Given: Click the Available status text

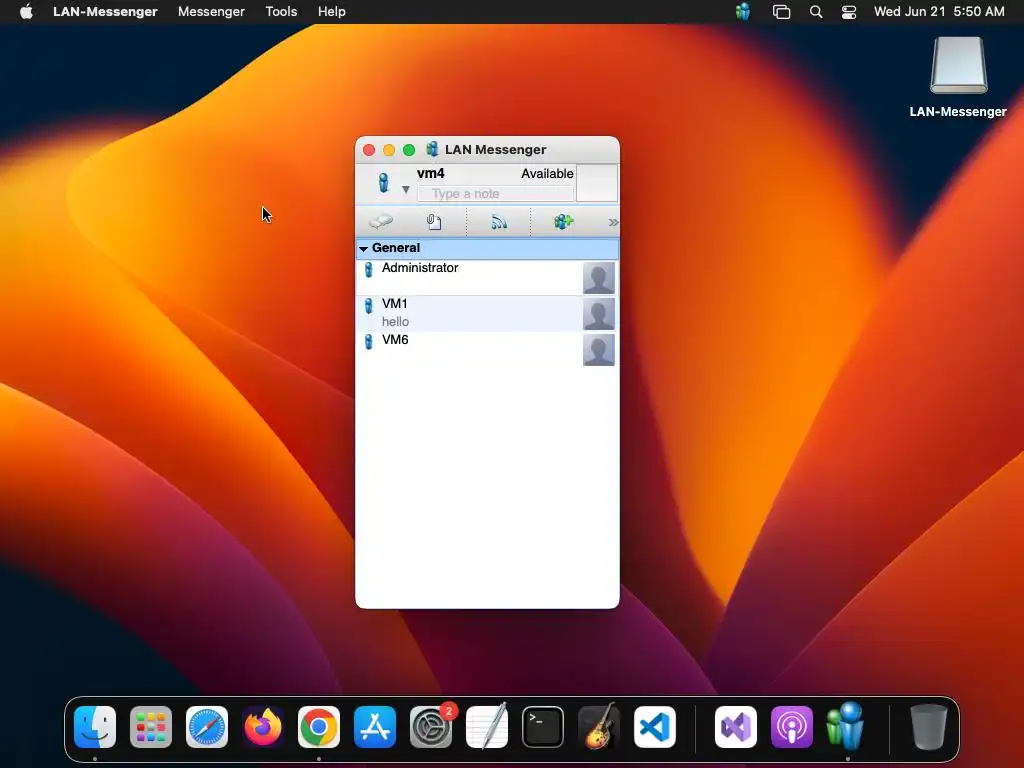Looking at the screenshot, I should (547, 174).
